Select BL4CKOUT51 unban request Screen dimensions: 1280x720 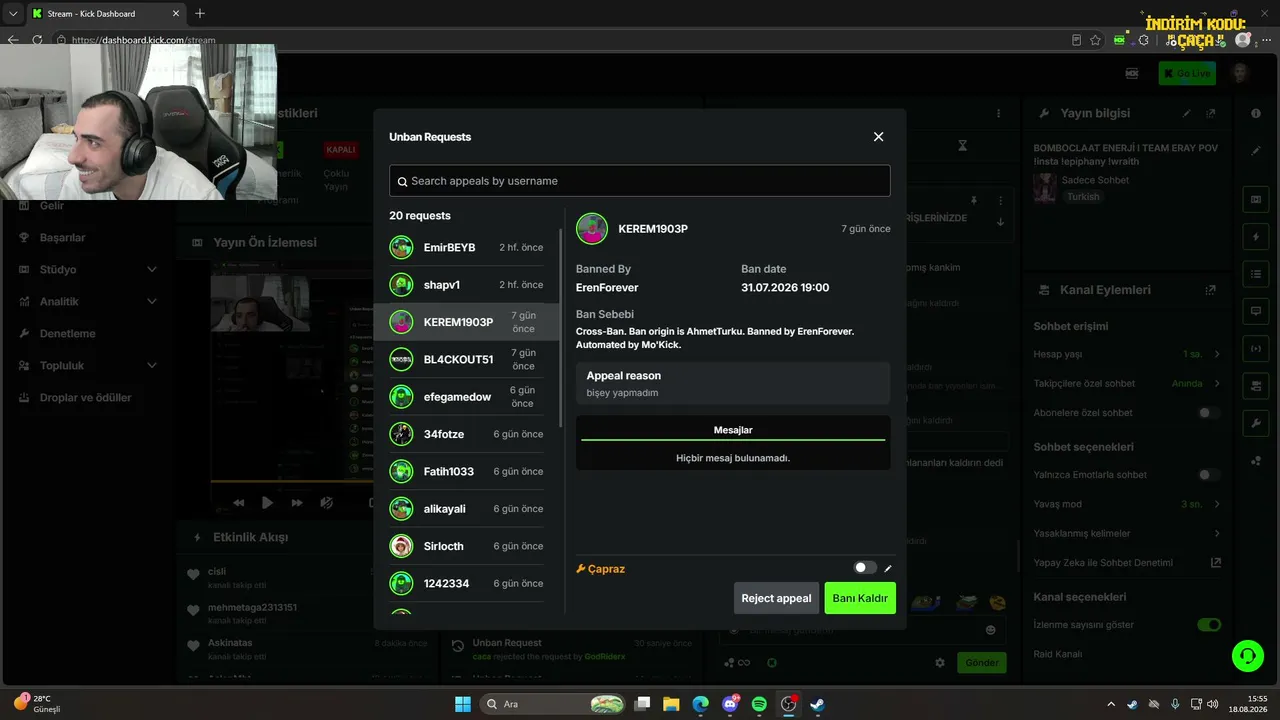pos(466,359)
